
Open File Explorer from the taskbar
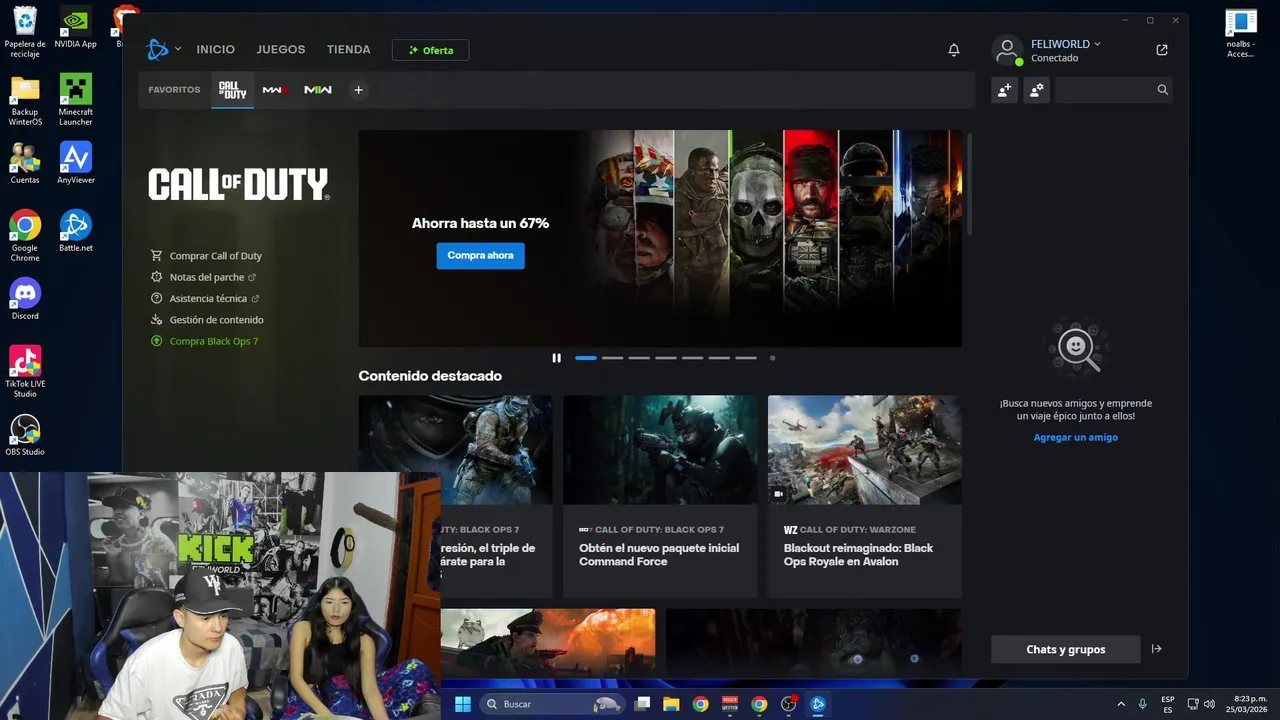671,704
